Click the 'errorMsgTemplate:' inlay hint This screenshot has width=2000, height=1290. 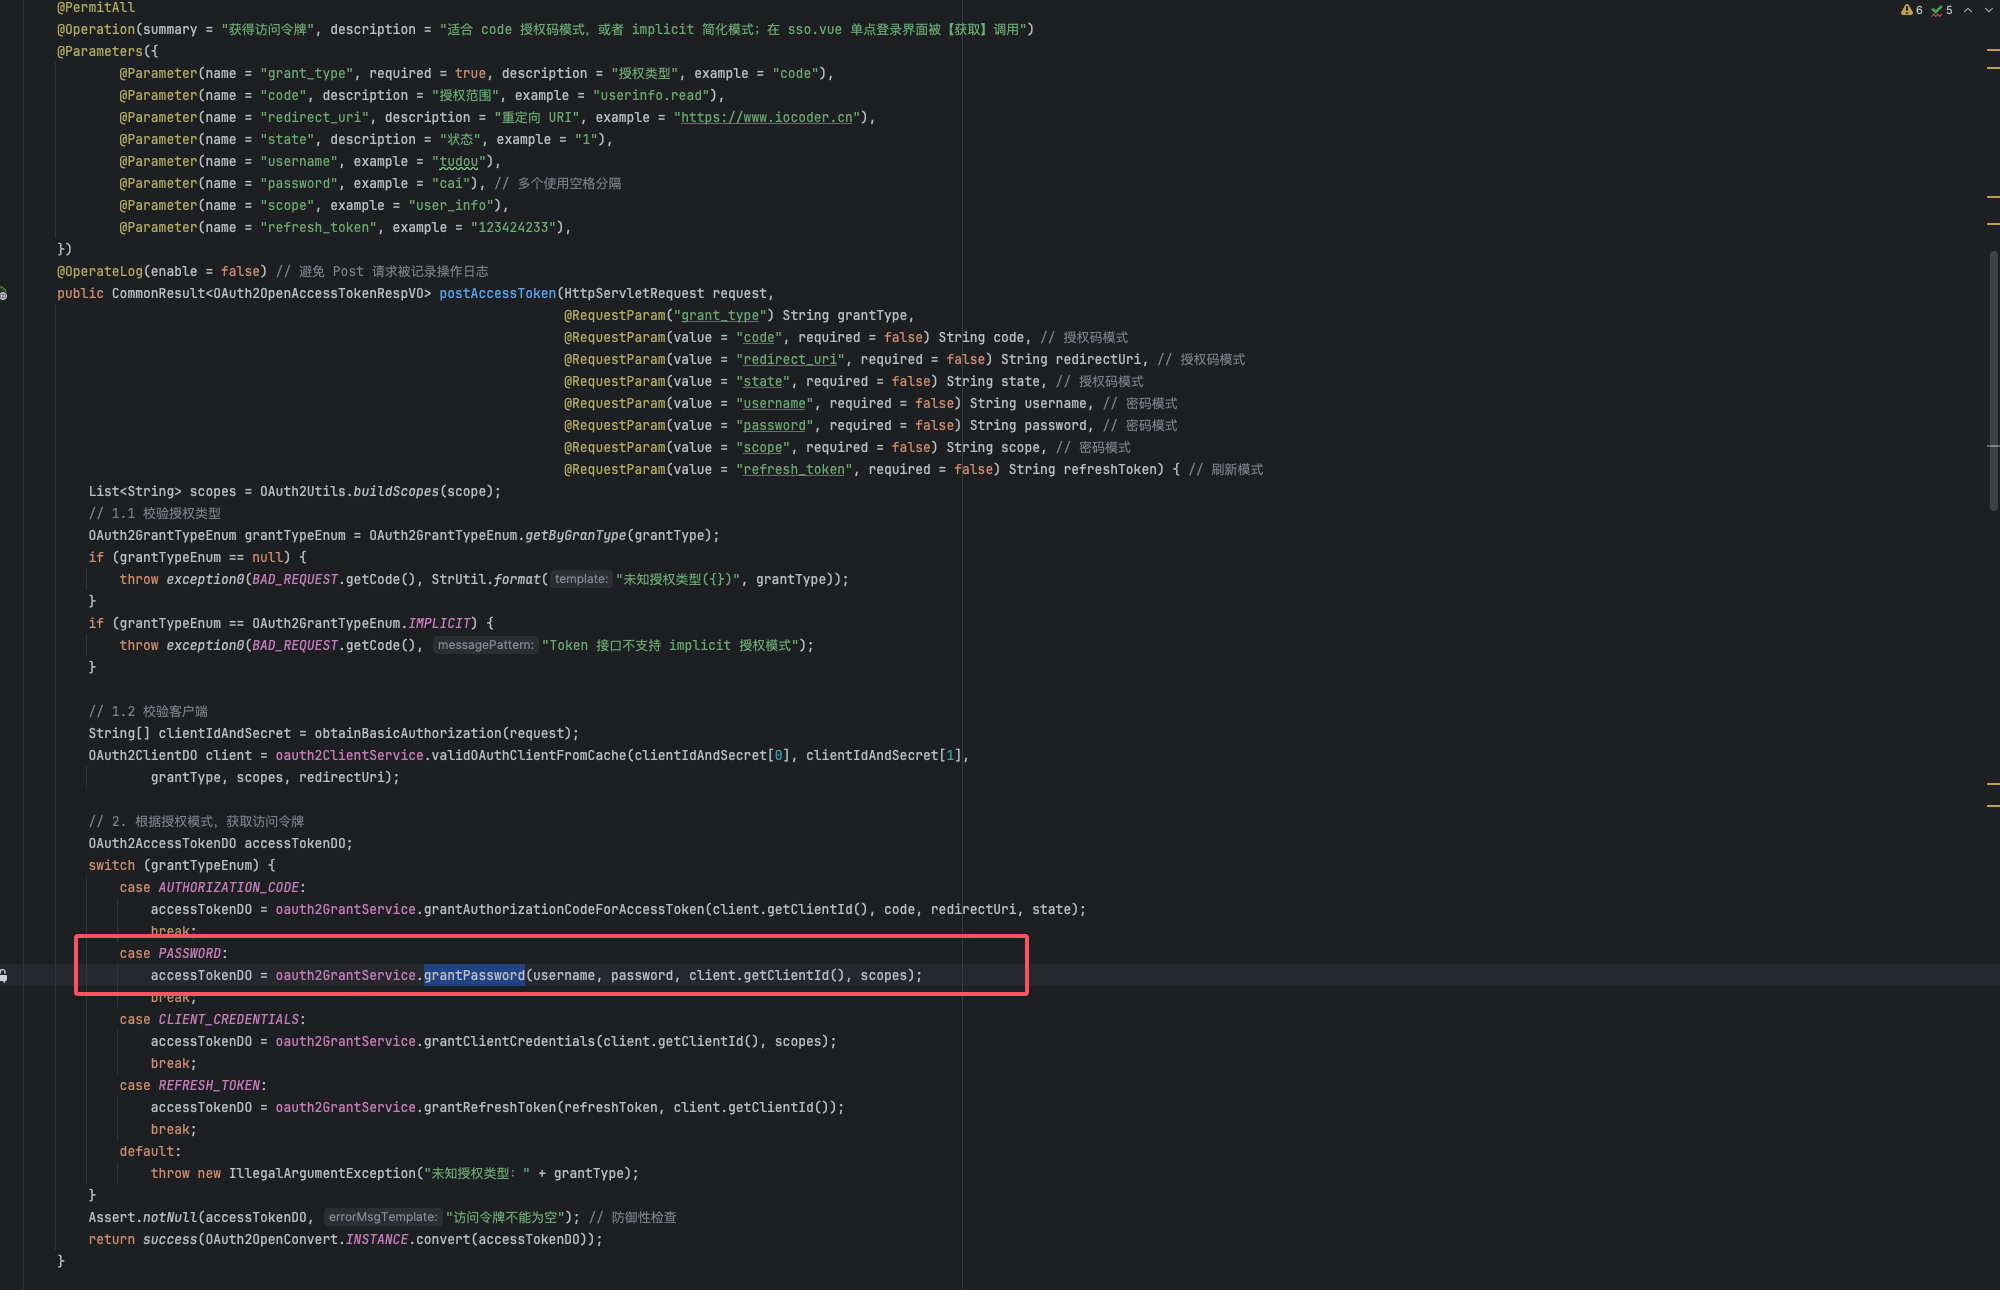(x=383, y=1218)
